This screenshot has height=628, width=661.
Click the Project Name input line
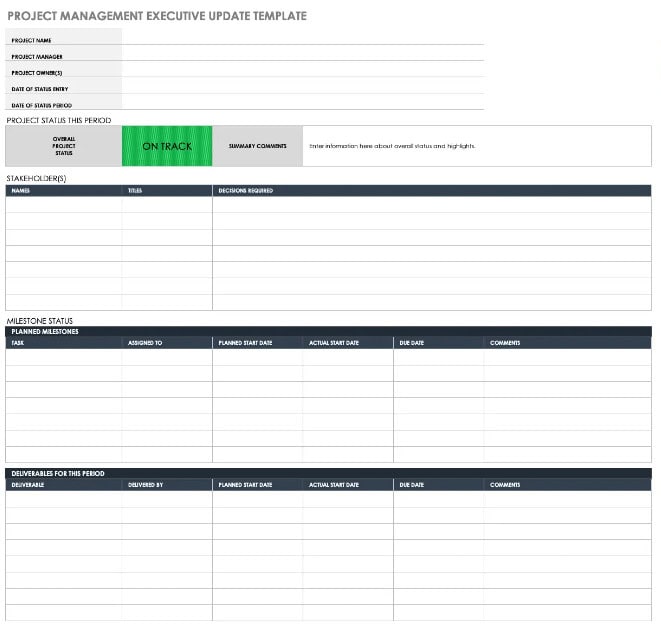pos(303,37)
